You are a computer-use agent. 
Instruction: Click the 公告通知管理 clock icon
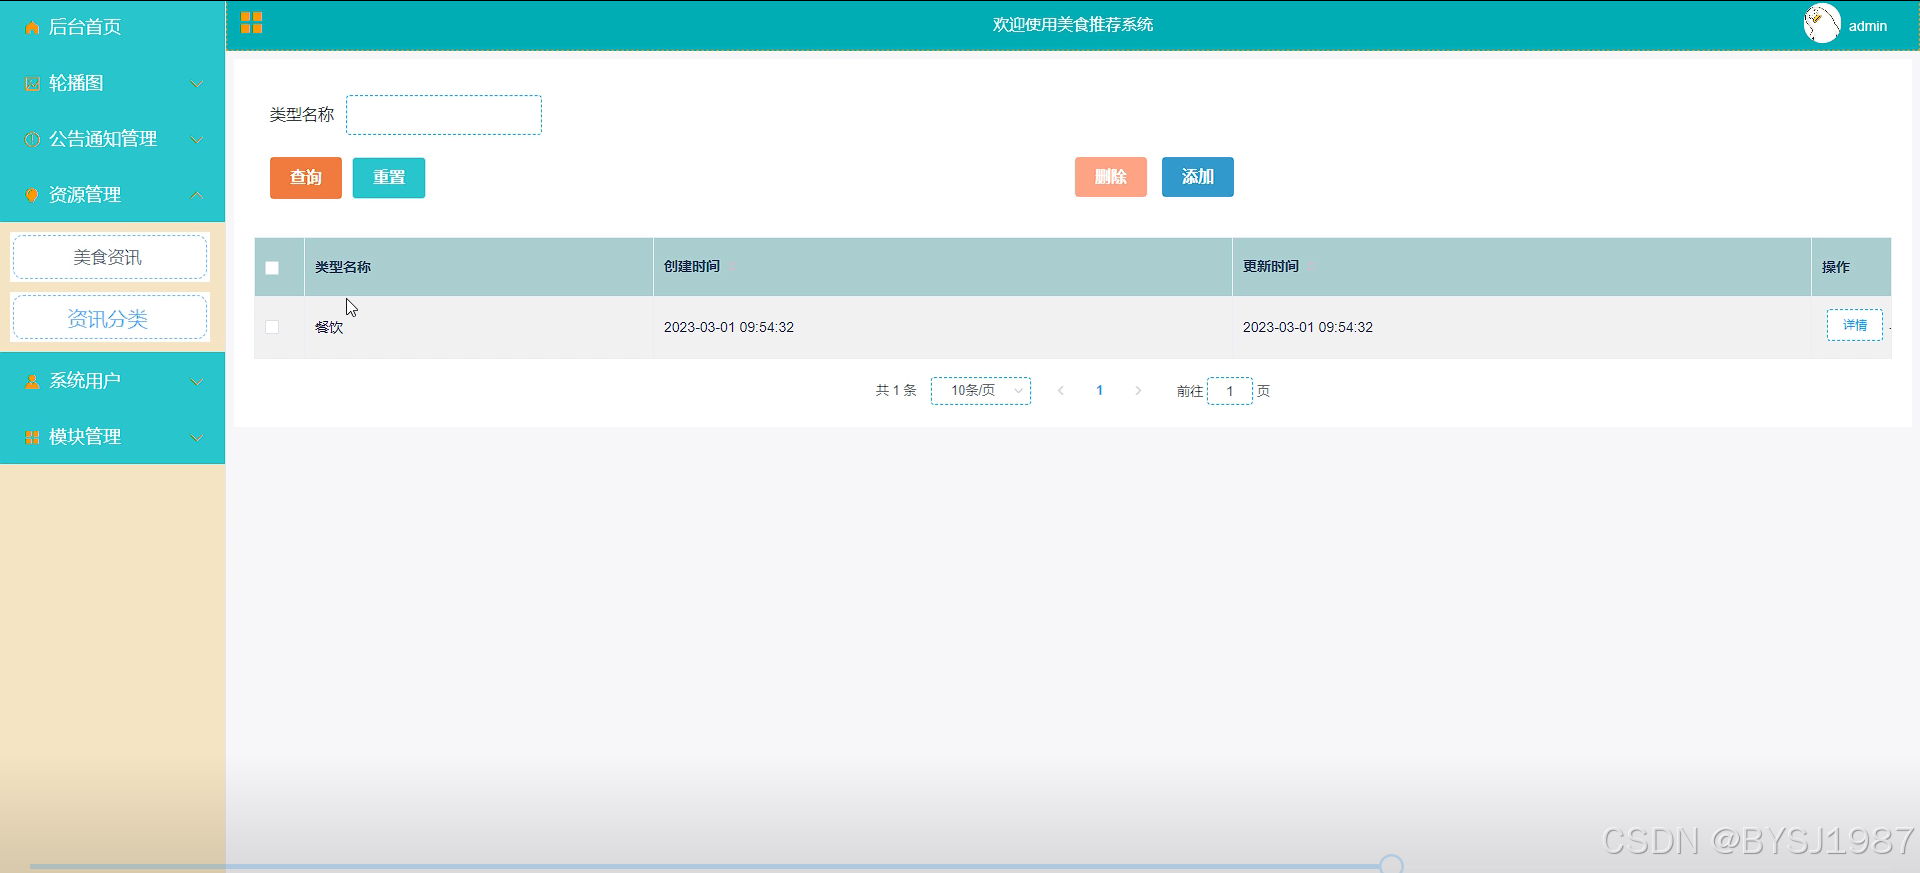pyautogui.click(x=32, y=140)
